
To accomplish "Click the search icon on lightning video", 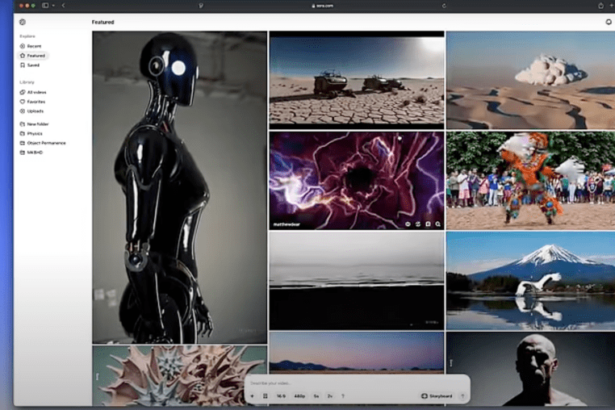I will [x=438, y=224].
